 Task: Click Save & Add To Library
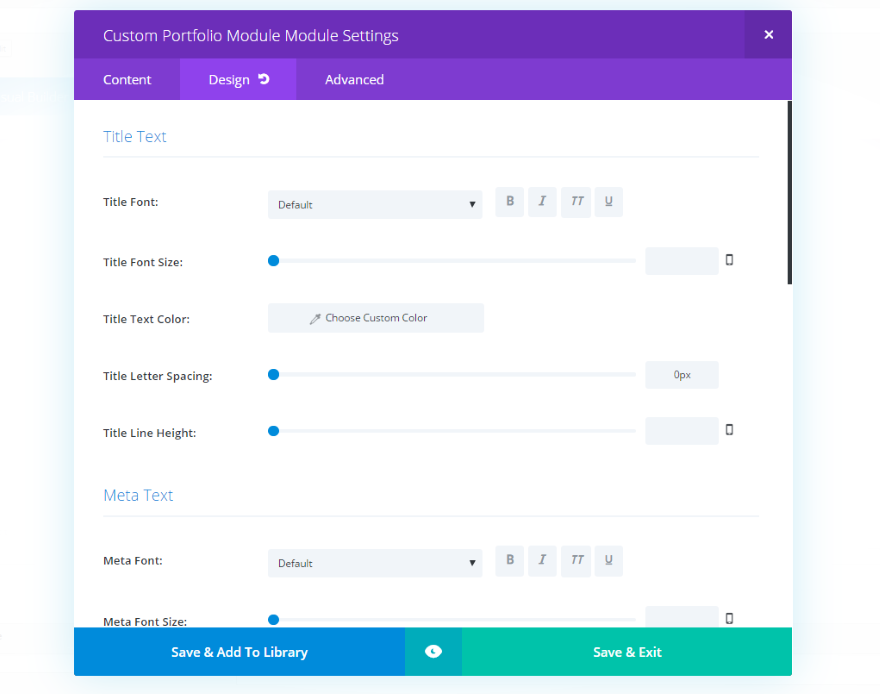click(239, 652)
